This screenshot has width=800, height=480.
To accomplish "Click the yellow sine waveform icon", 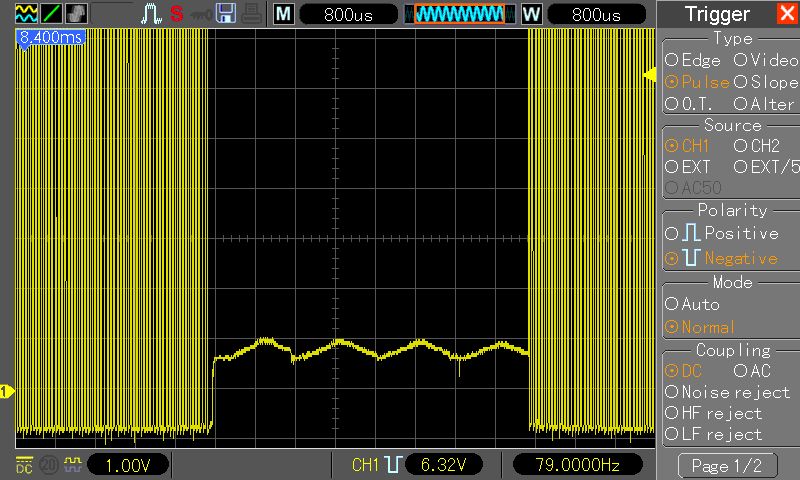I will (27, 14).
